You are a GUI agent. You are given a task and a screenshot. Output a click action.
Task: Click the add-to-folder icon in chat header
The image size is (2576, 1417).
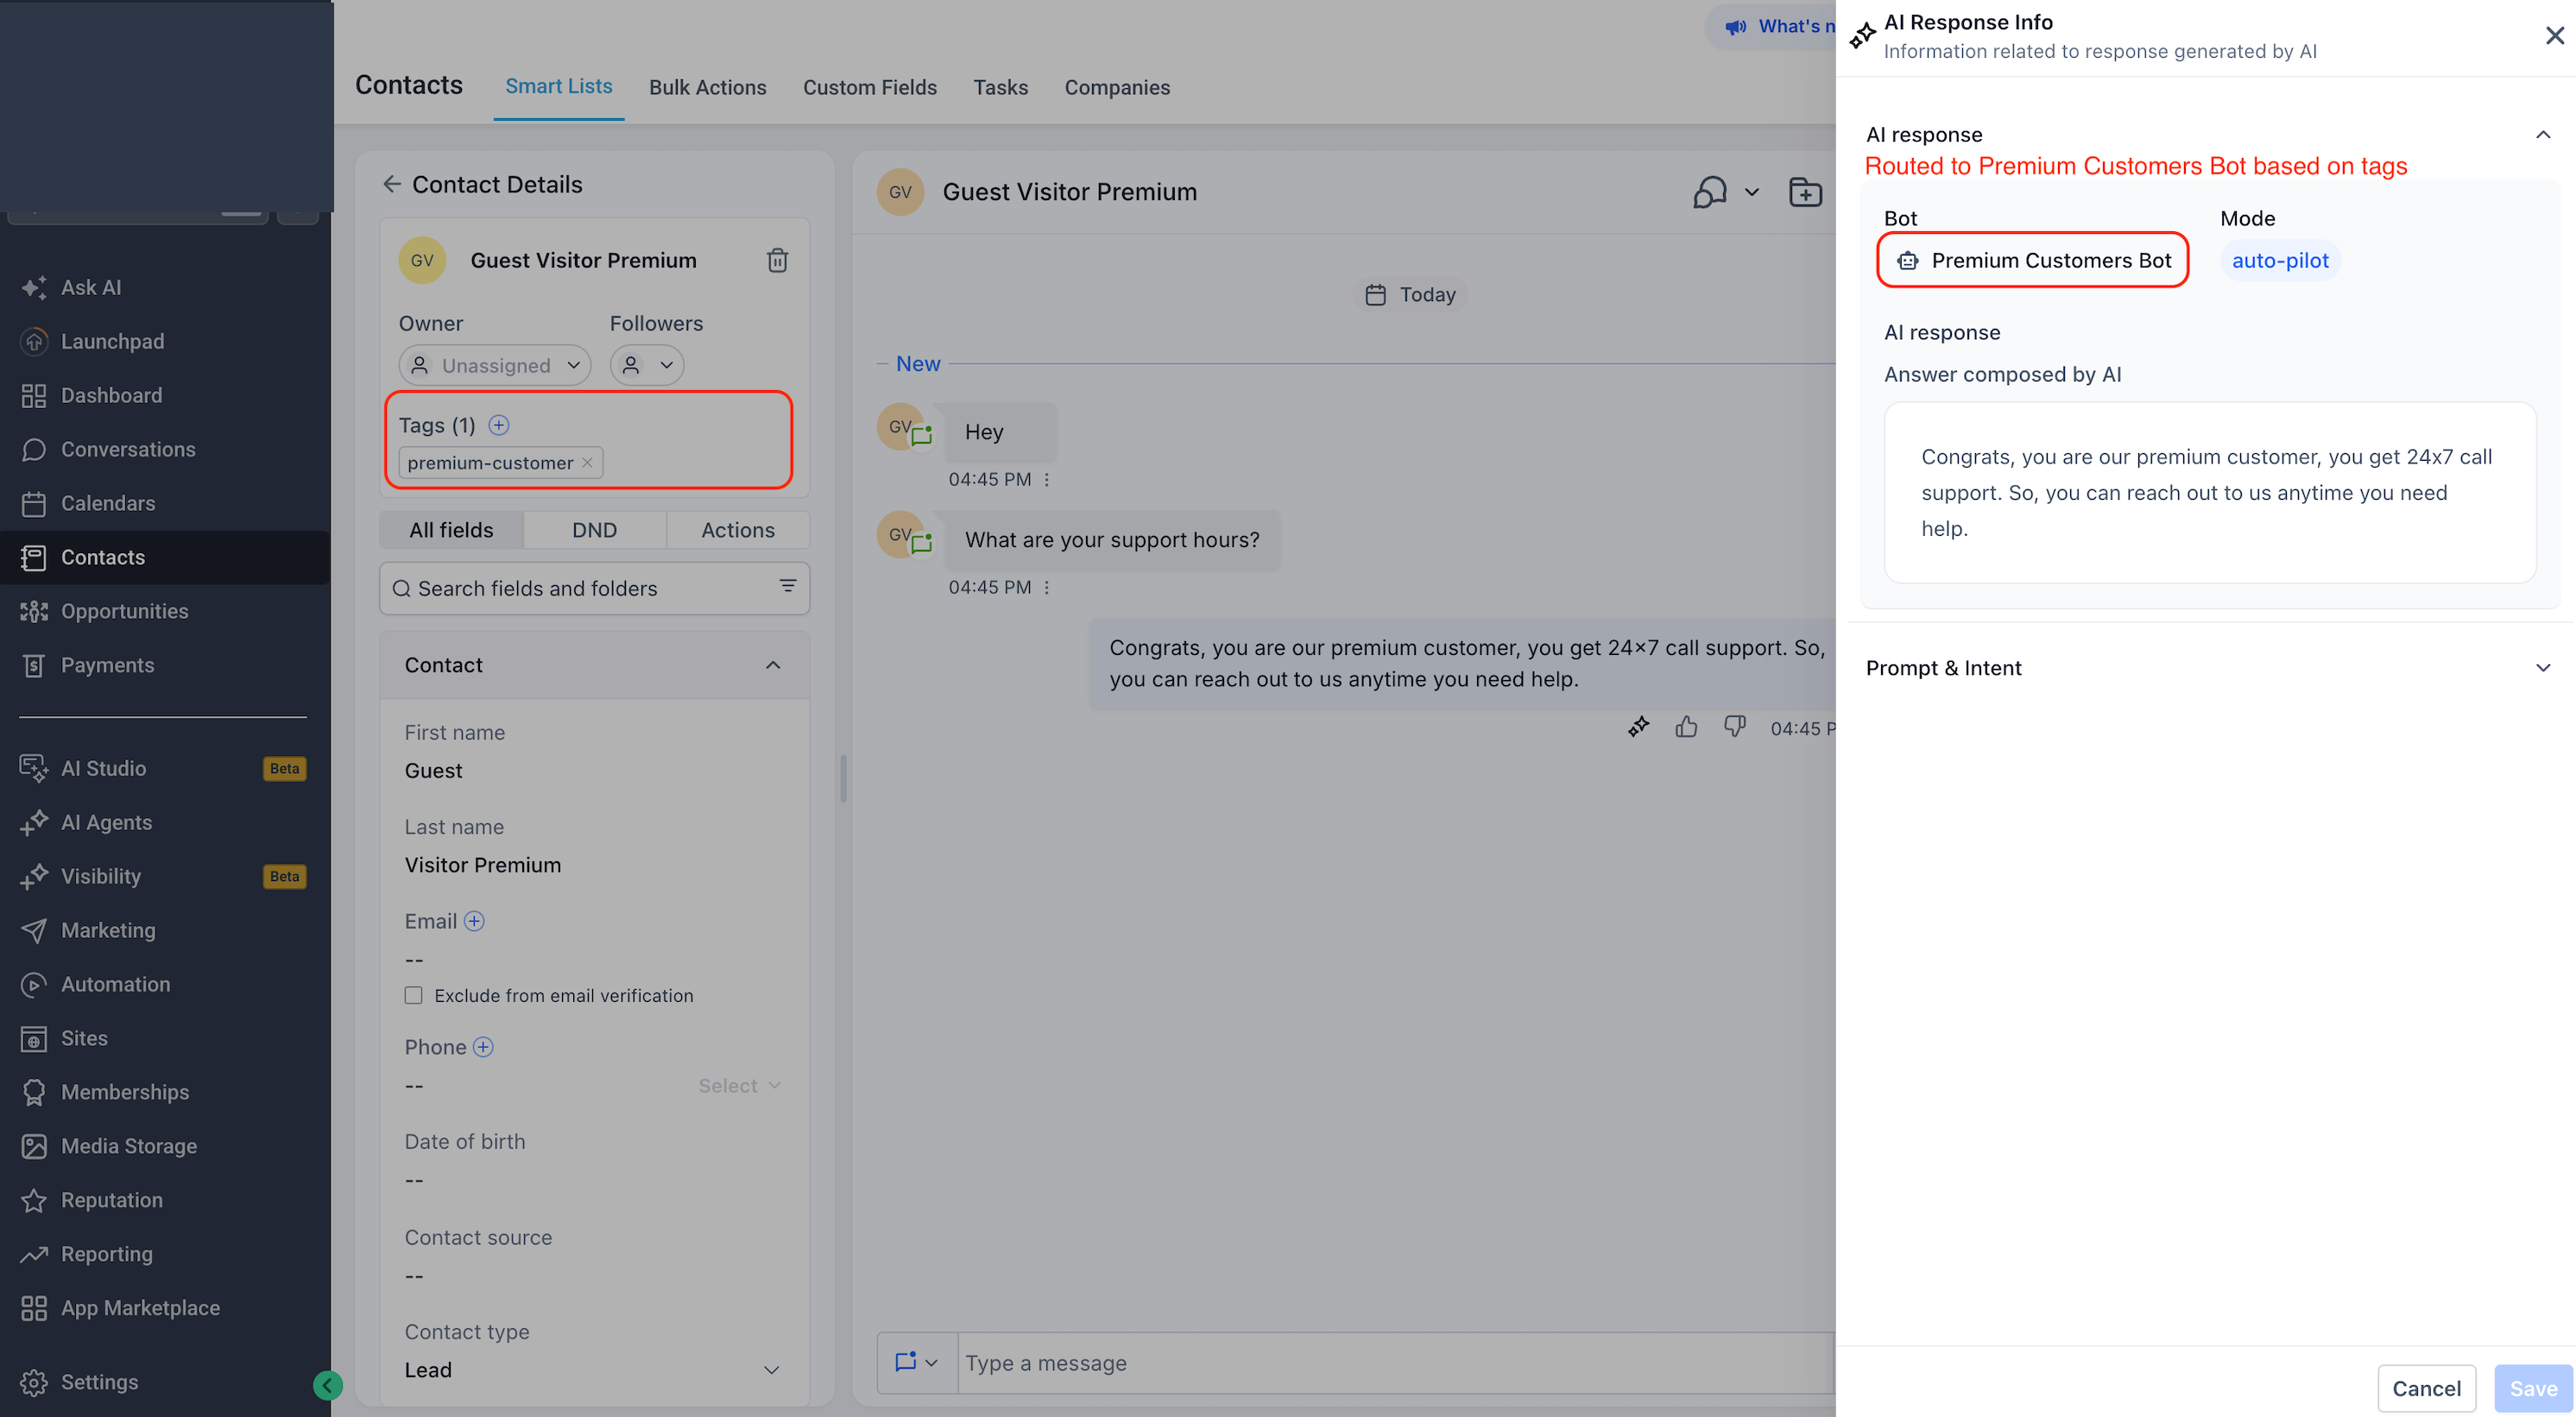1805,192
